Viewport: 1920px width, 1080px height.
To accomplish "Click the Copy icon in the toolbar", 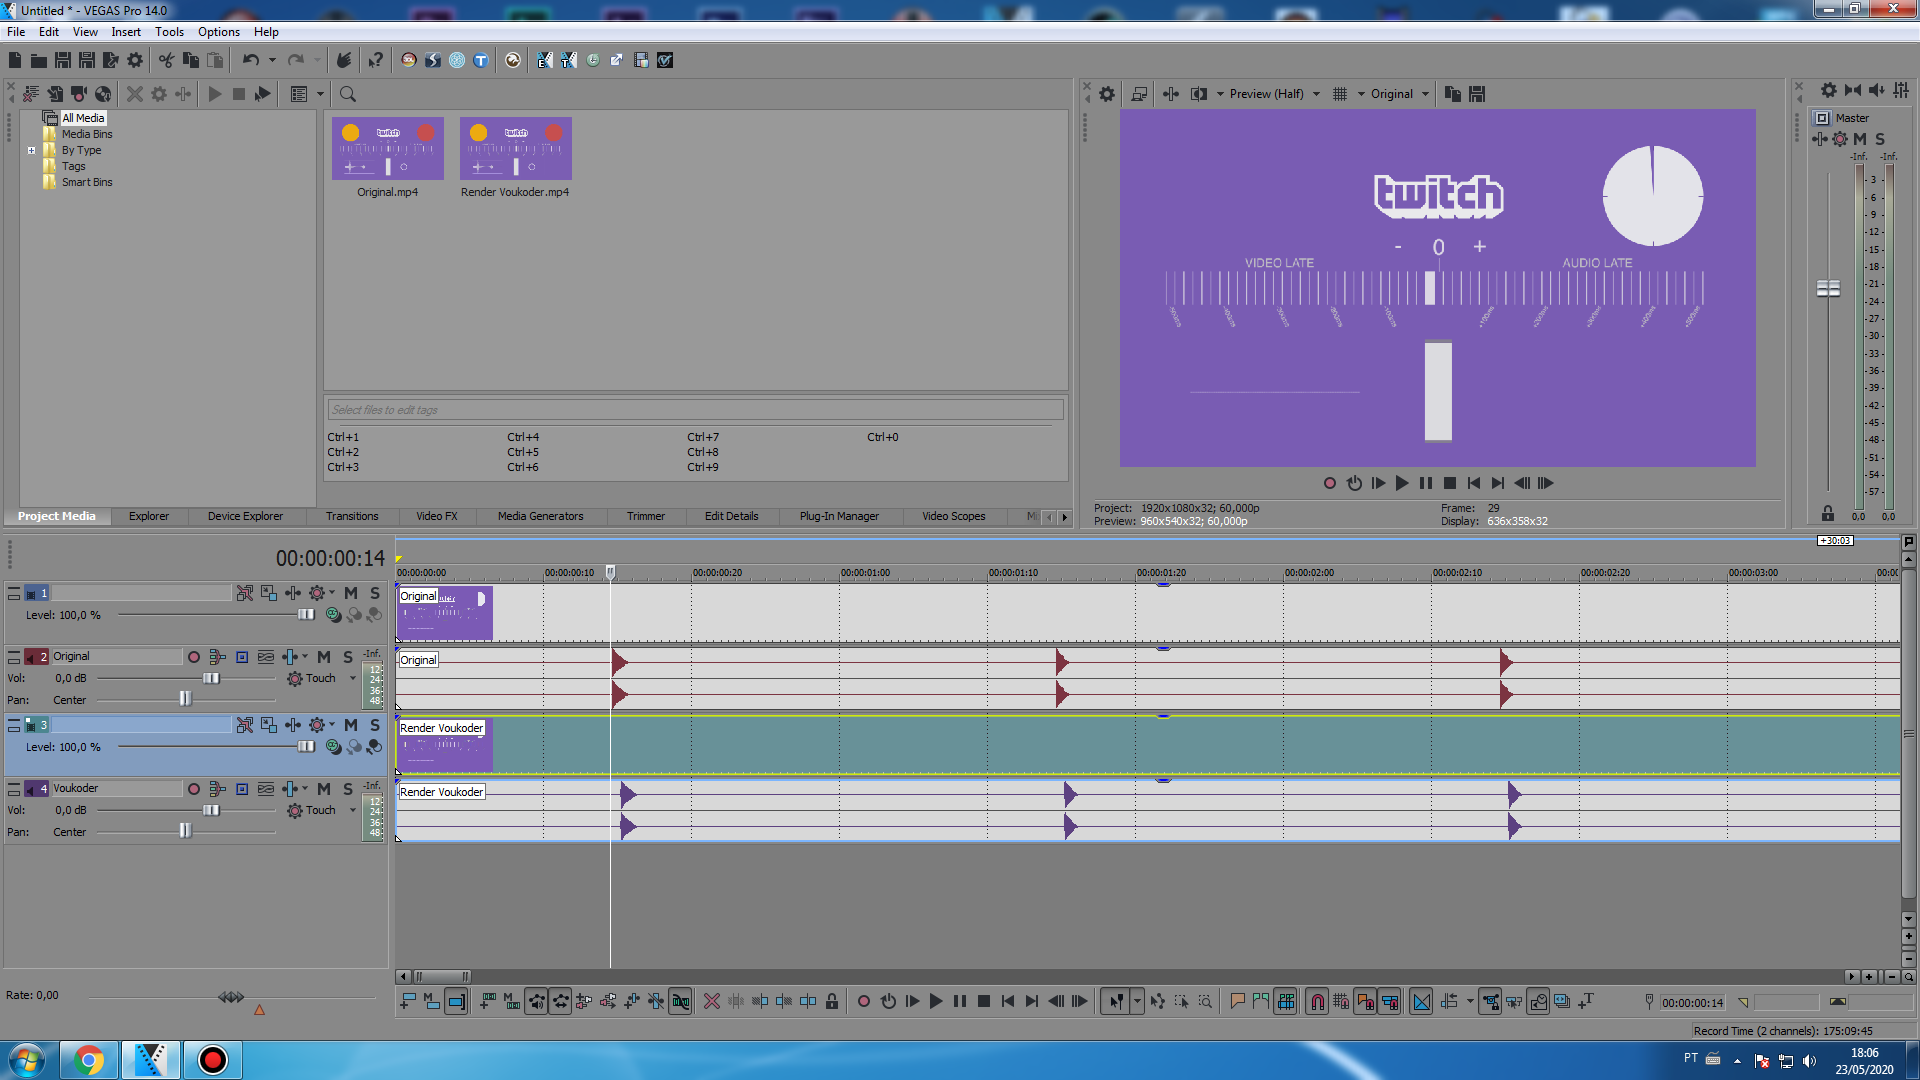I will [x=190, y=60].
